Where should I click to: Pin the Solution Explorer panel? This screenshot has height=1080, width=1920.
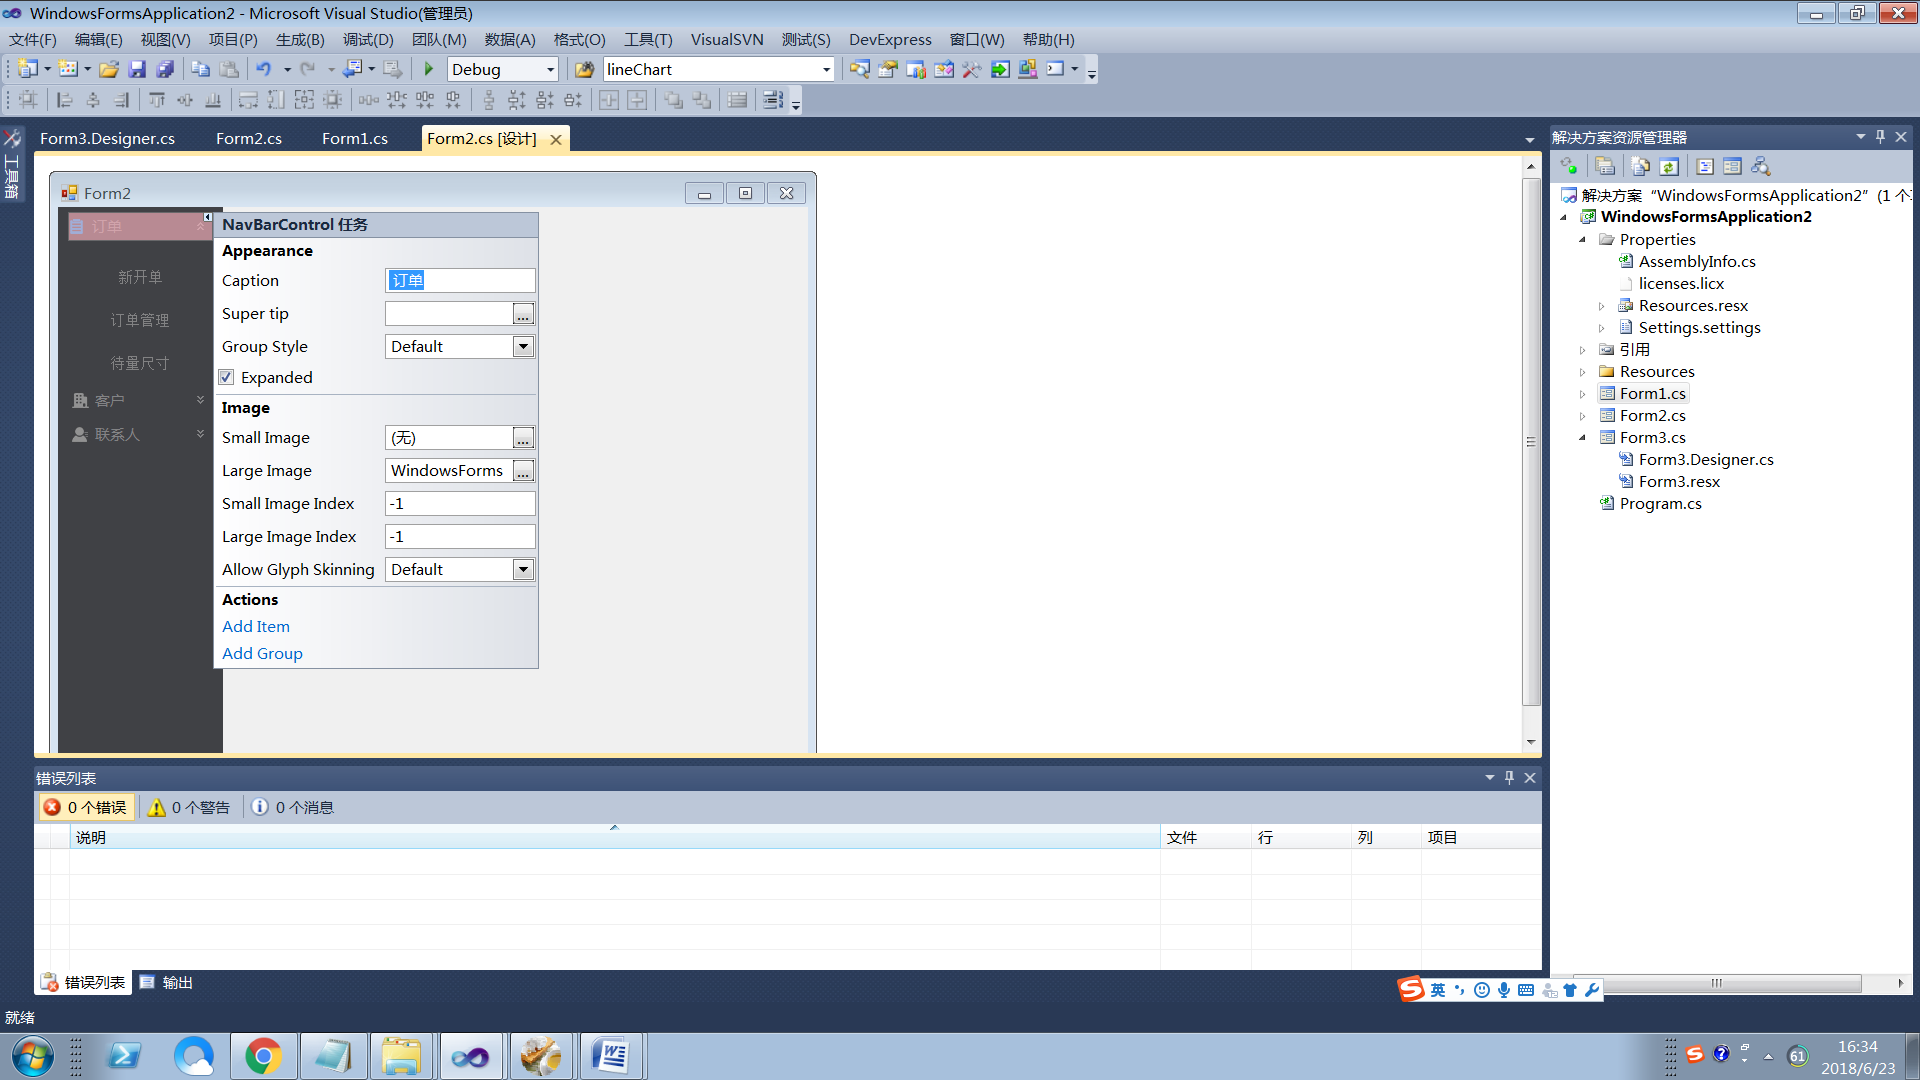coord(1880,137)
